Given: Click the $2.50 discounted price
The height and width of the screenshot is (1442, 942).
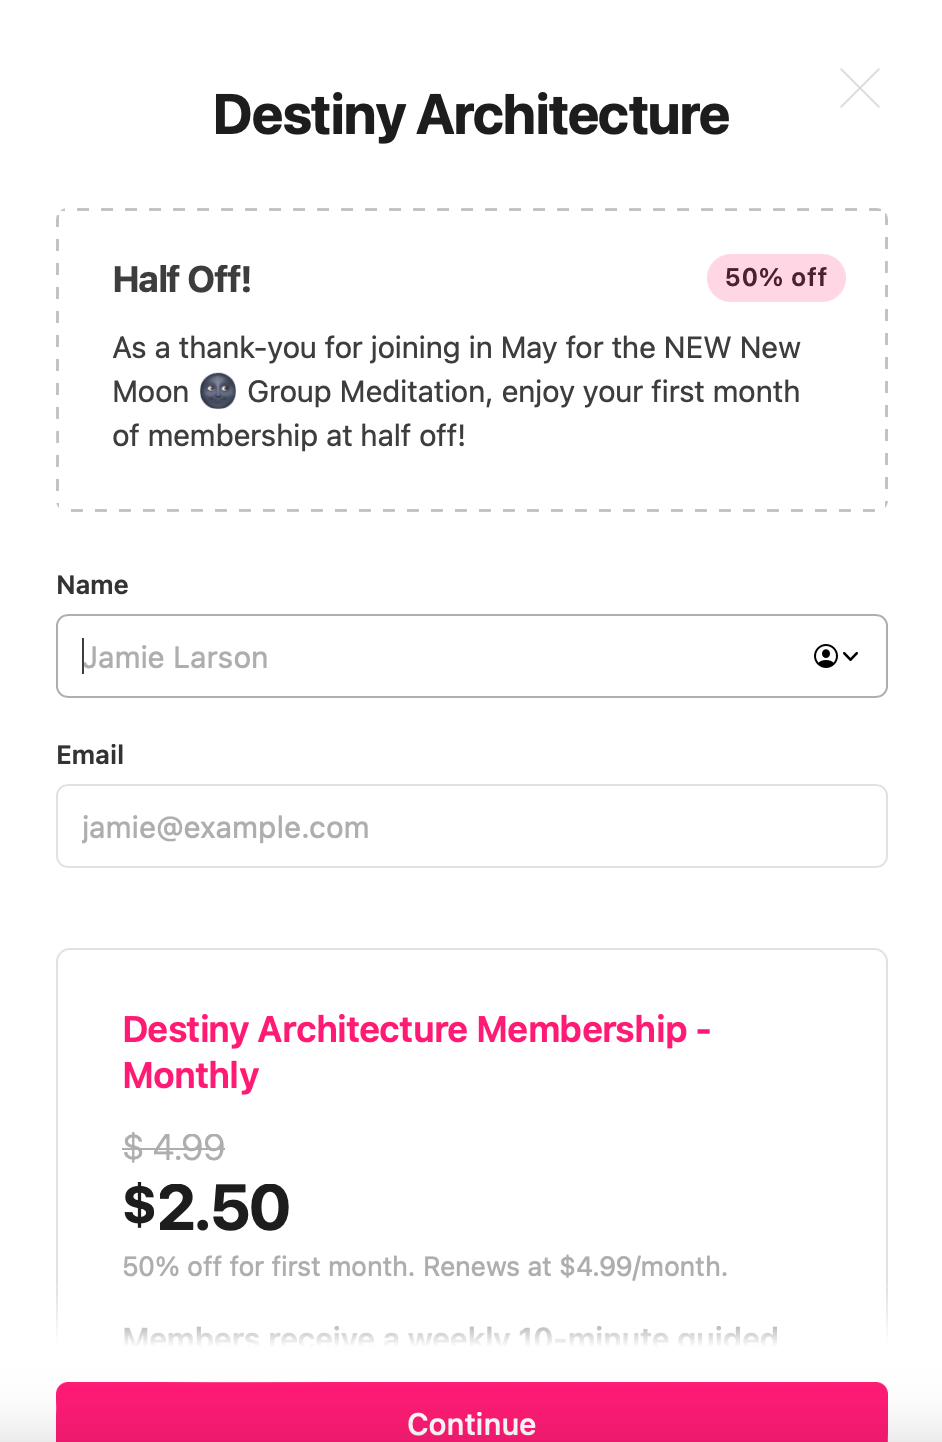Looking at the screenshot, I should (x=207, y=1207).
